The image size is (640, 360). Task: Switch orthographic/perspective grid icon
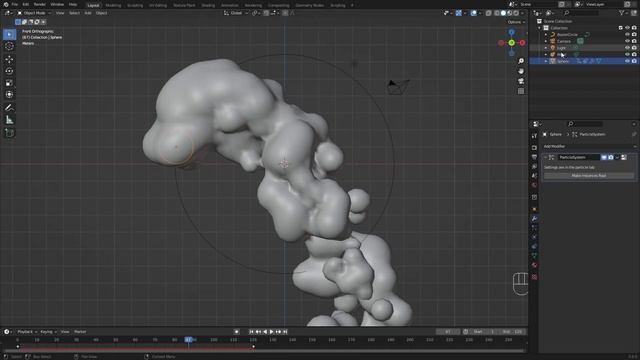(521, 91)
